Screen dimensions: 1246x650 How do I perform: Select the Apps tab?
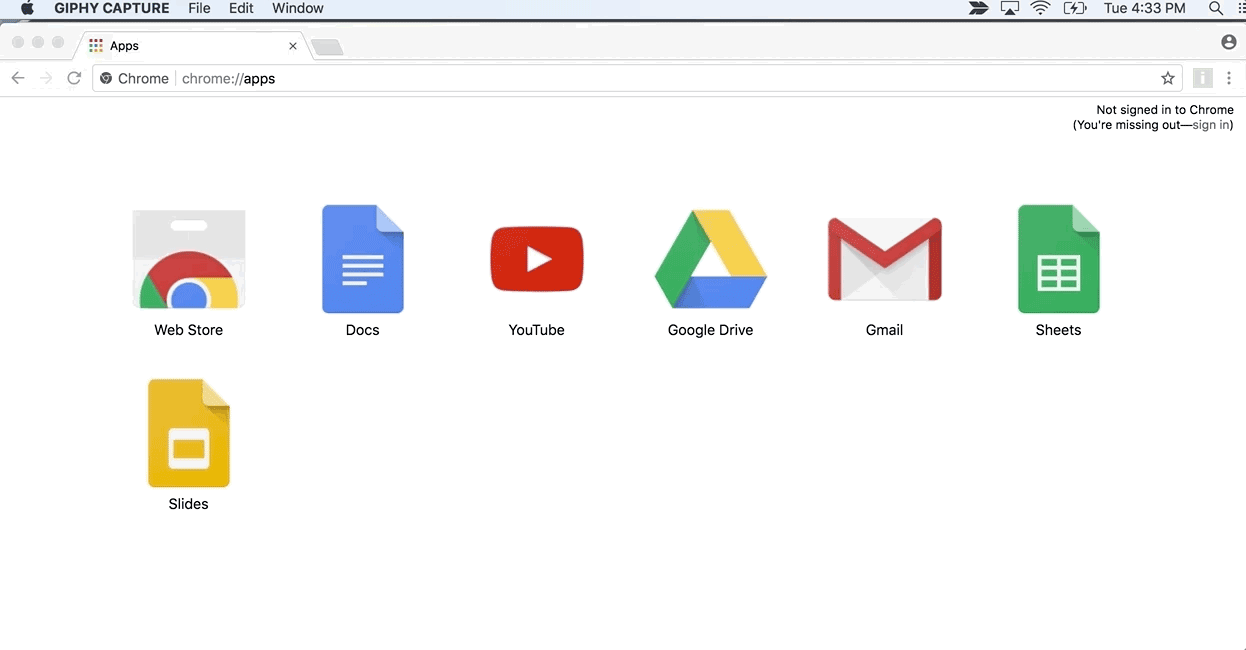point(190,45)
